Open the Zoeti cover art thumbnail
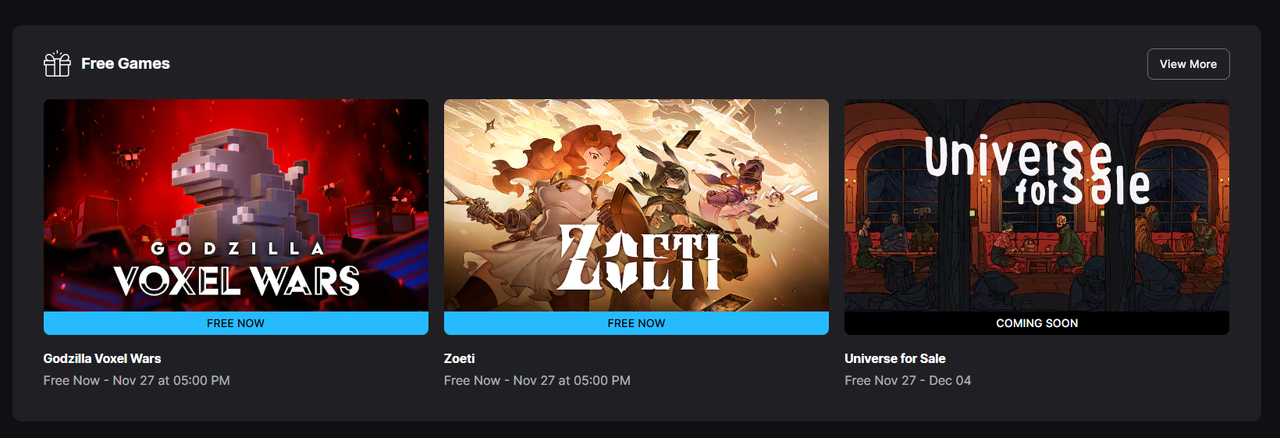 (636, 205)
